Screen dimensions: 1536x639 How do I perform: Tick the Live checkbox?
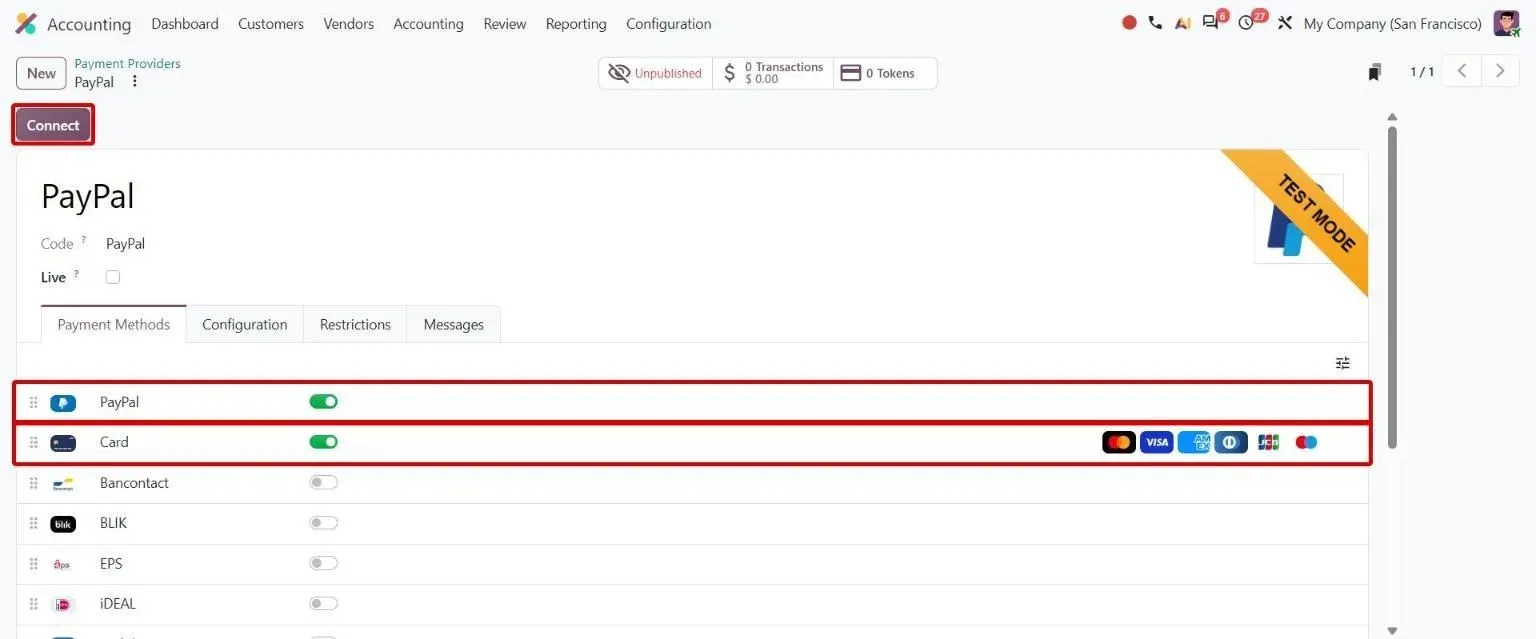113,277
